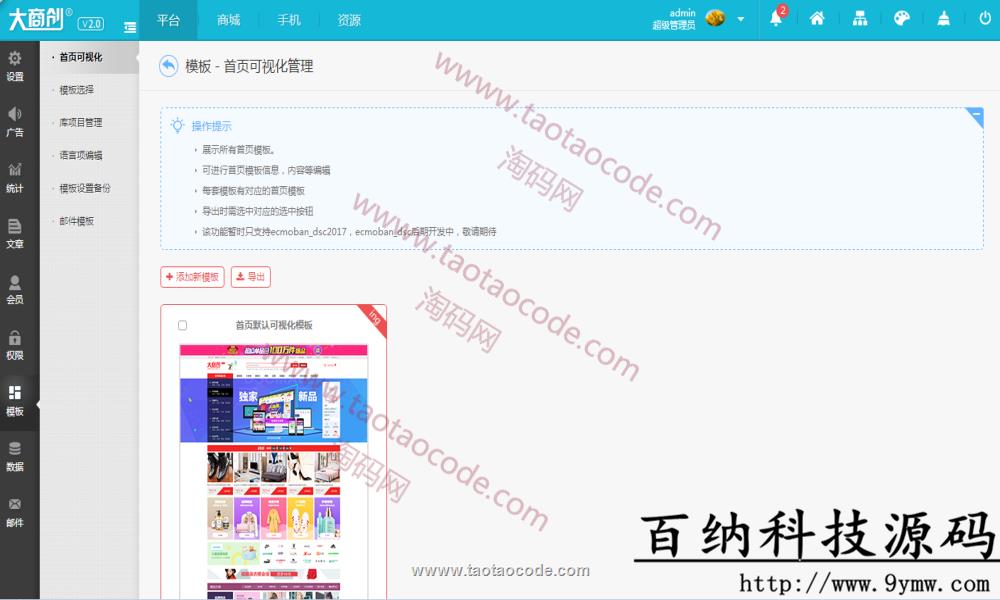Viewport: 1000px width, 600px height.
Task: Switch to the 手机 tab
Action: (289, 19)
